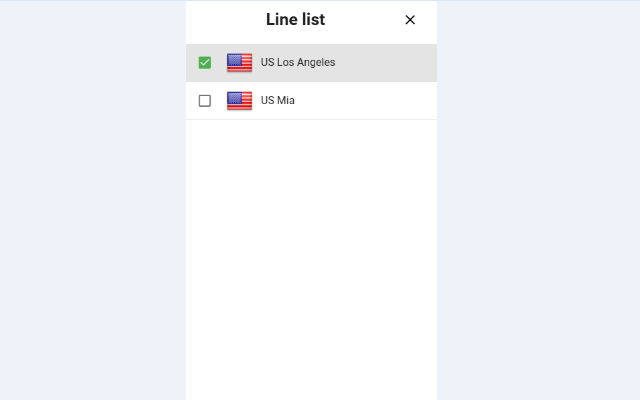Click the Line list heading
The image size is (640, 400).
pos(295,20)
